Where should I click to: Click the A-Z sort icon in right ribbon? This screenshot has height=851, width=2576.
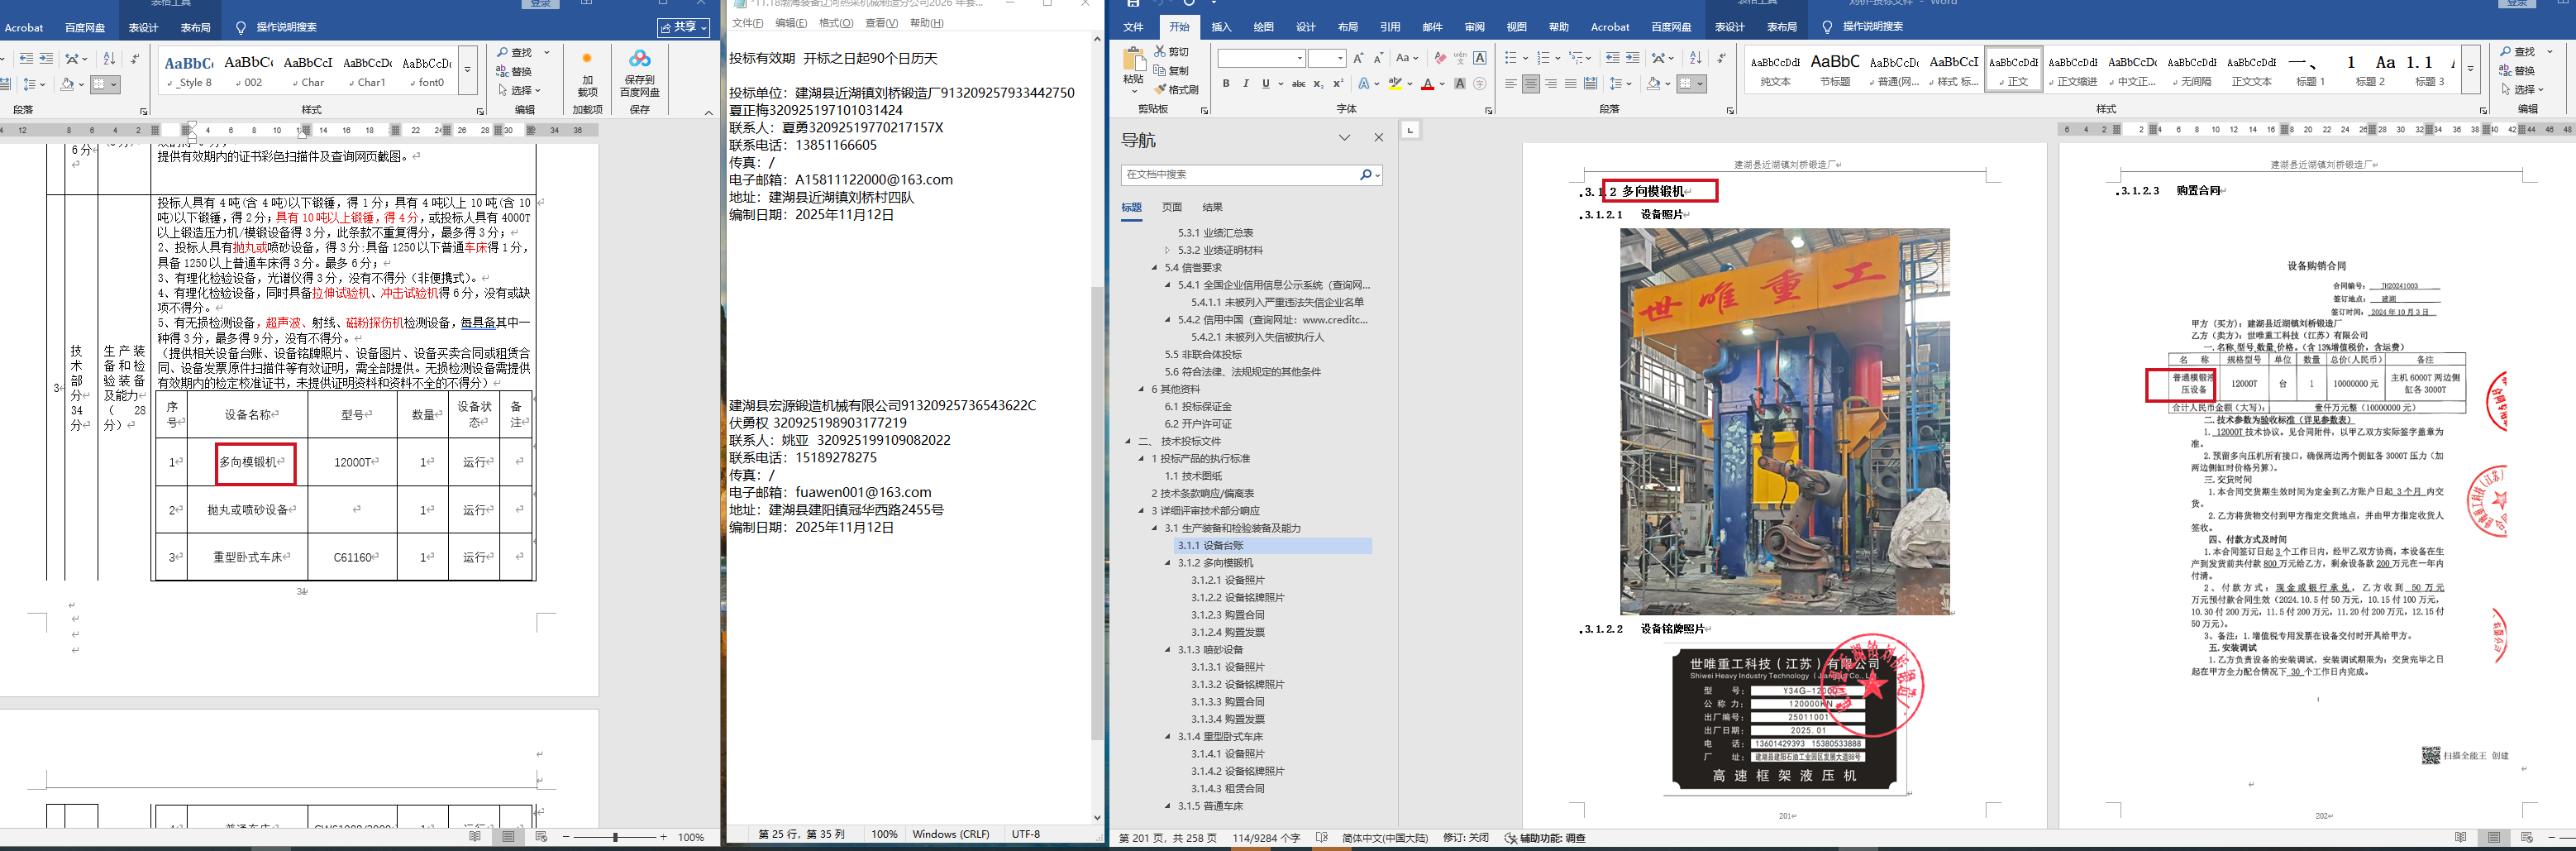pyautogui.click(x=1695, y=58)
